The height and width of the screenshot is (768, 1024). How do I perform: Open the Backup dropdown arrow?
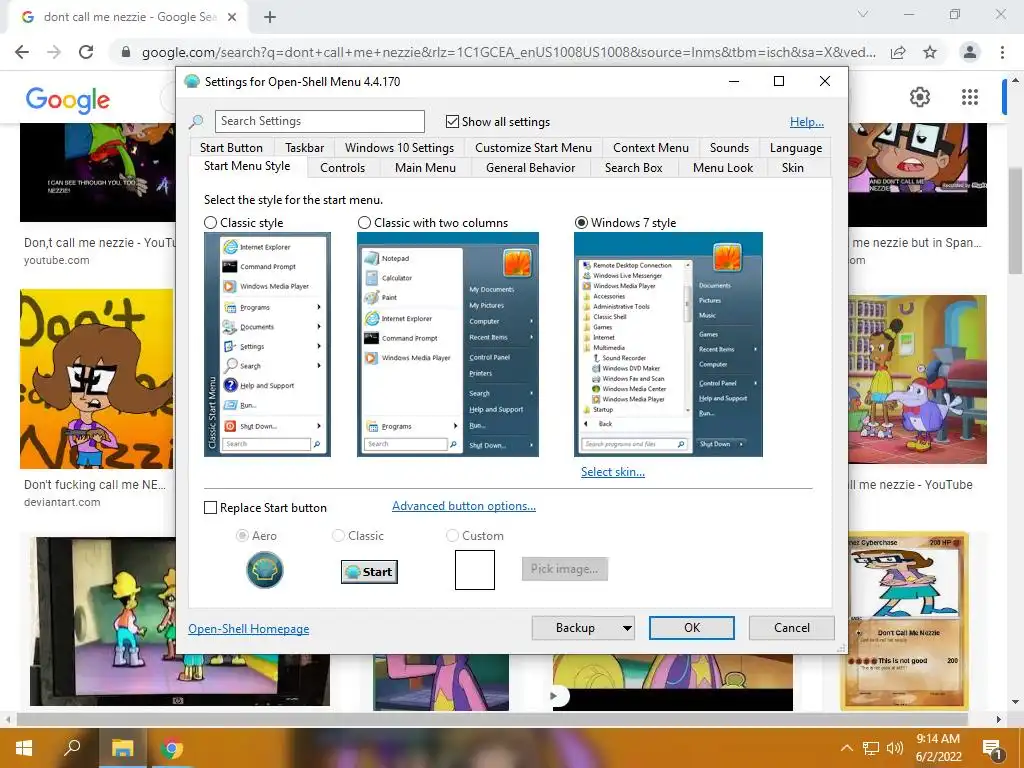[x=627, y=628]
